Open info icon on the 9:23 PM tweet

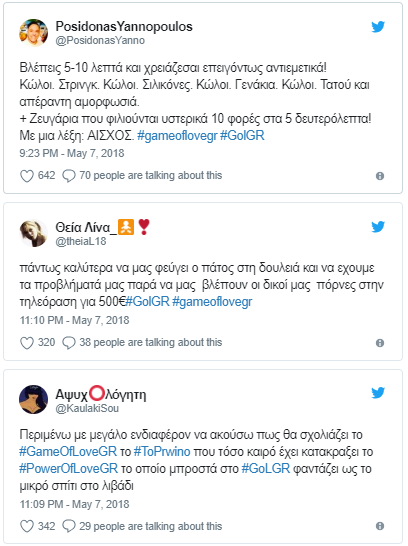click(x=380, y=176)
